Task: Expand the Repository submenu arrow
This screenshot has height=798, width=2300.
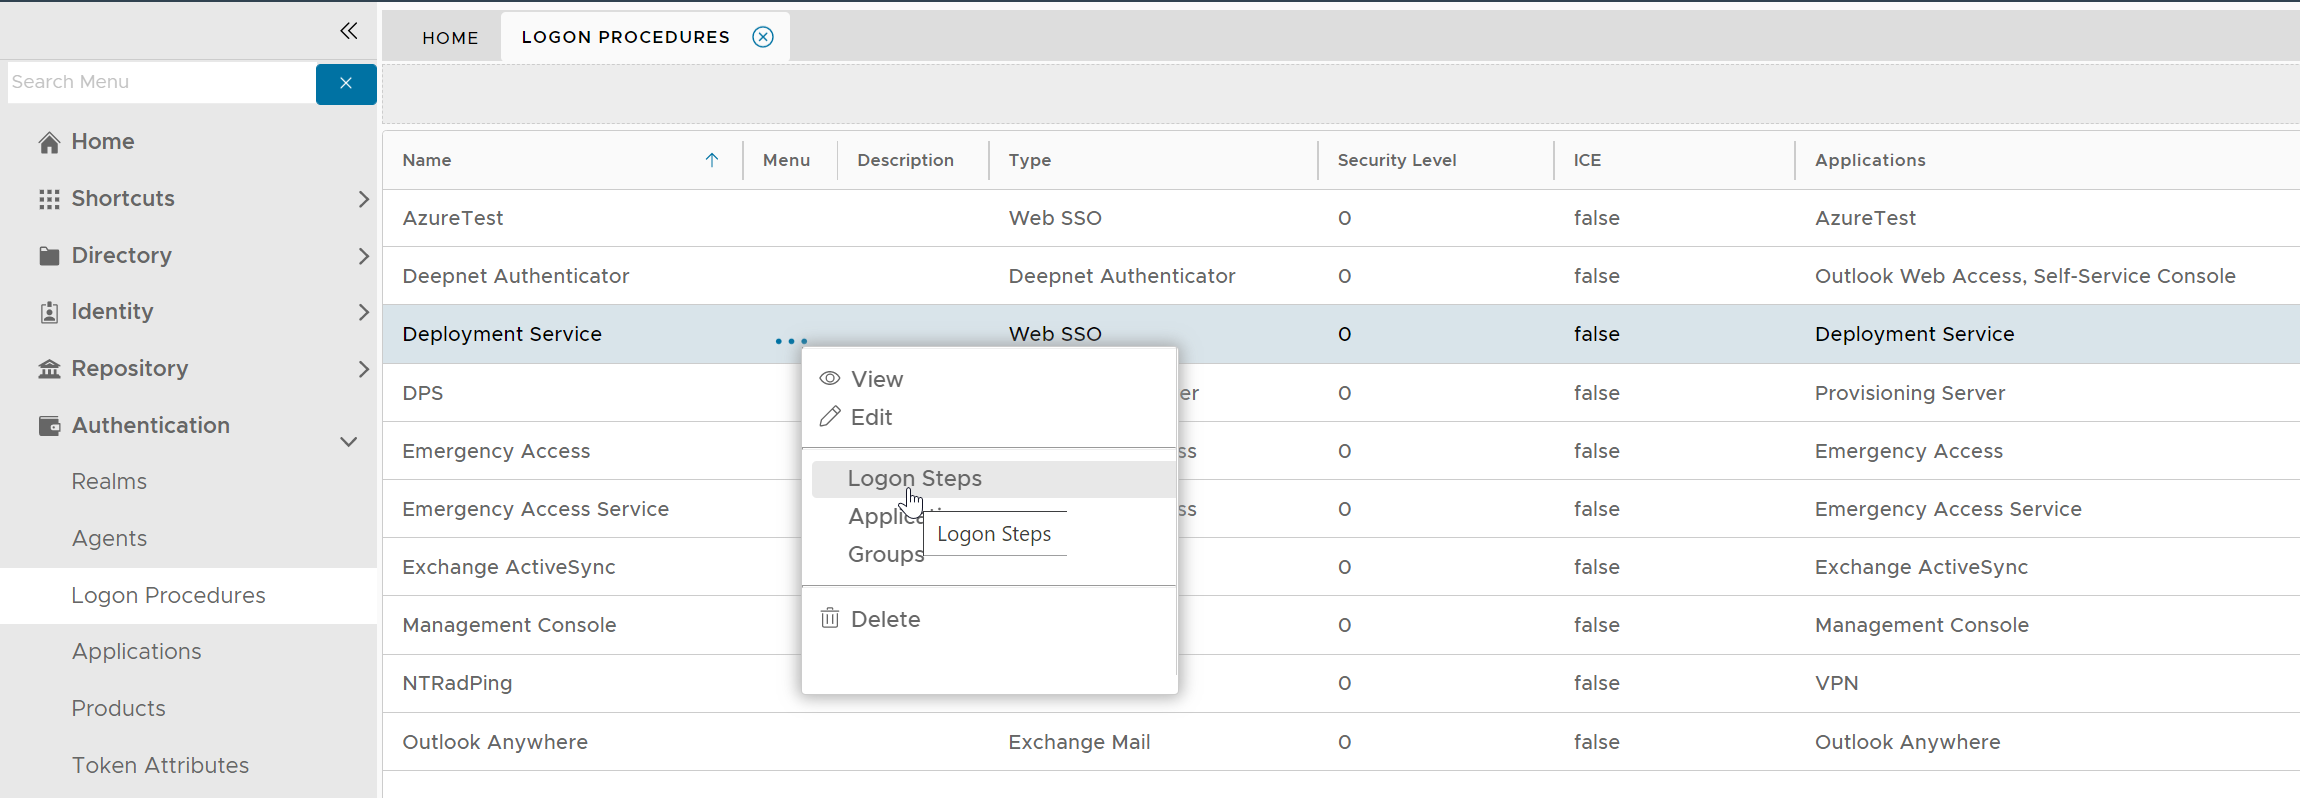Action: [363, 369]
